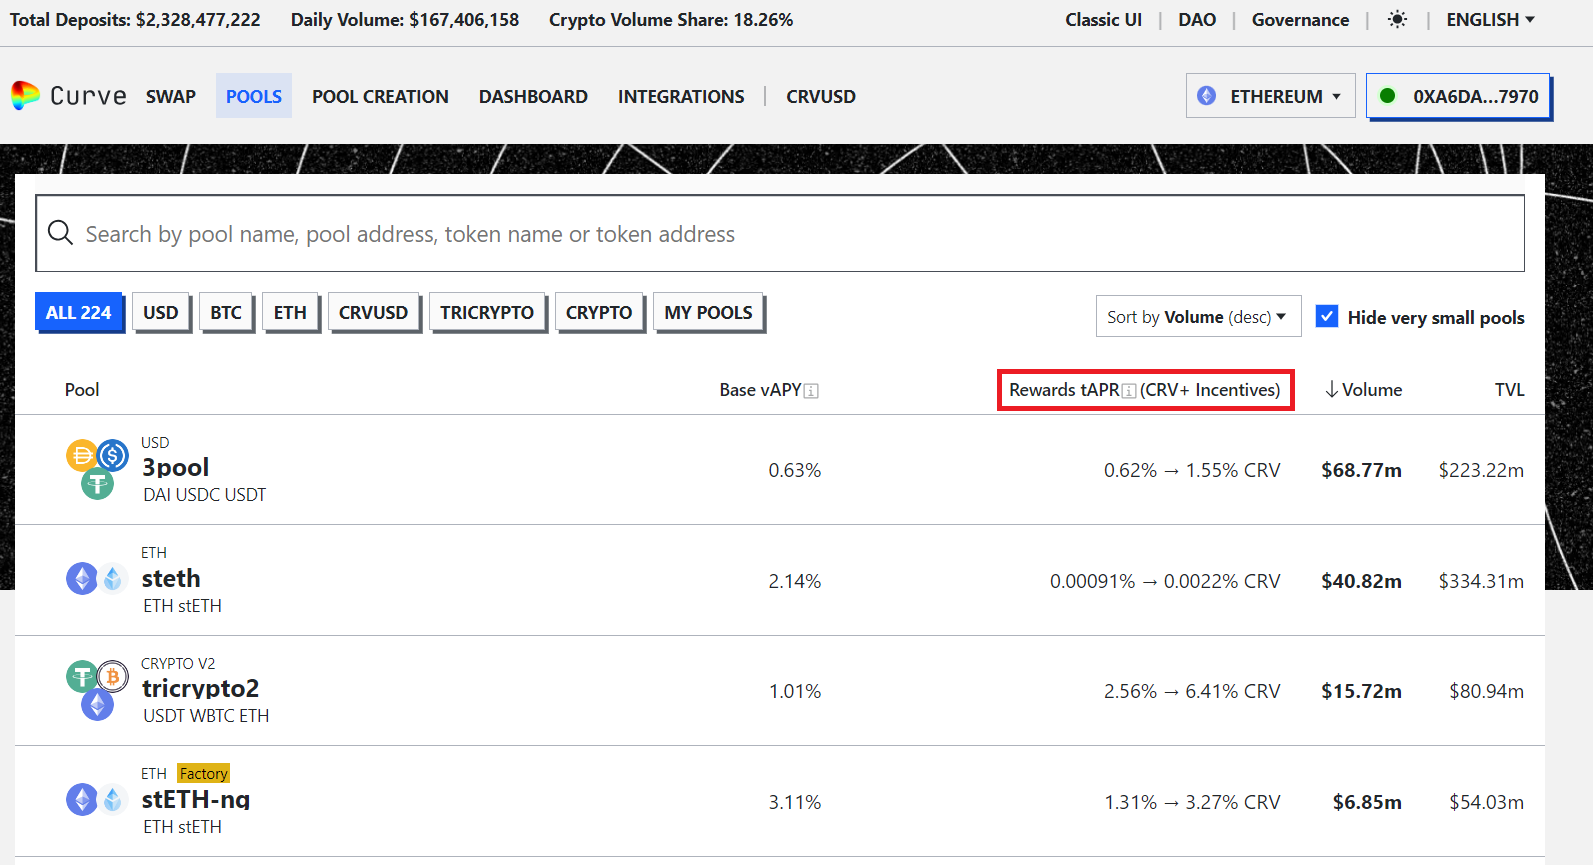
Task: Click the steth pool stETH icon
Action: pos(112,578)
